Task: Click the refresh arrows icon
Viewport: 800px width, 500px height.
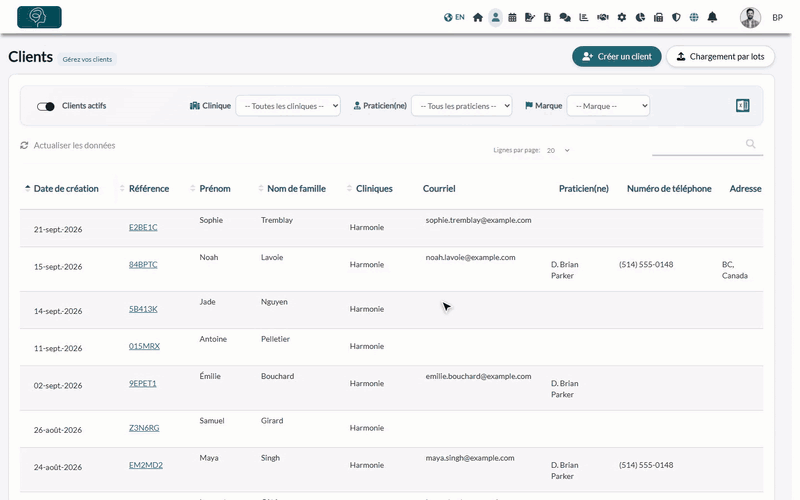Action: pyautogui.click(x=24, y=145)
